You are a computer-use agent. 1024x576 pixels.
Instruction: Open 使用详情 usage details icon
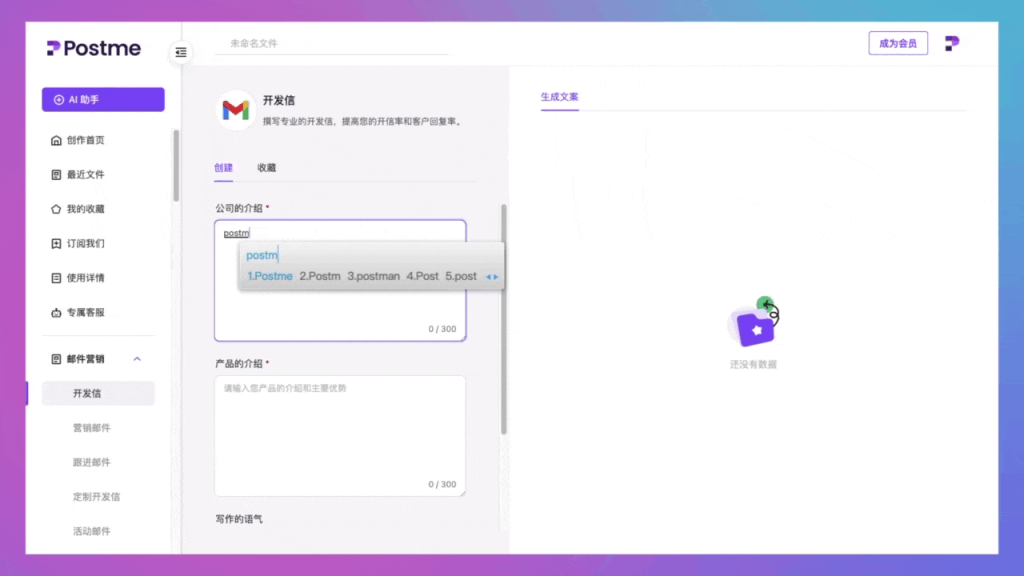coord(56,278)
